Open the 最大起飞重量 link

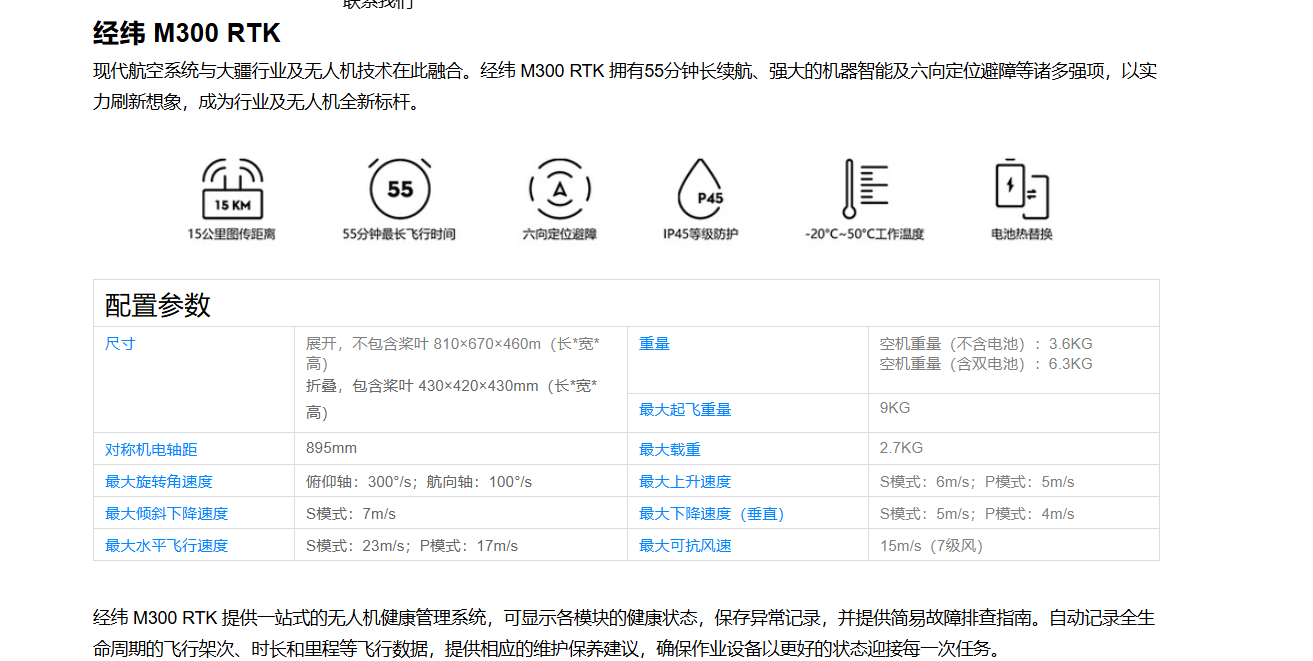685,410
